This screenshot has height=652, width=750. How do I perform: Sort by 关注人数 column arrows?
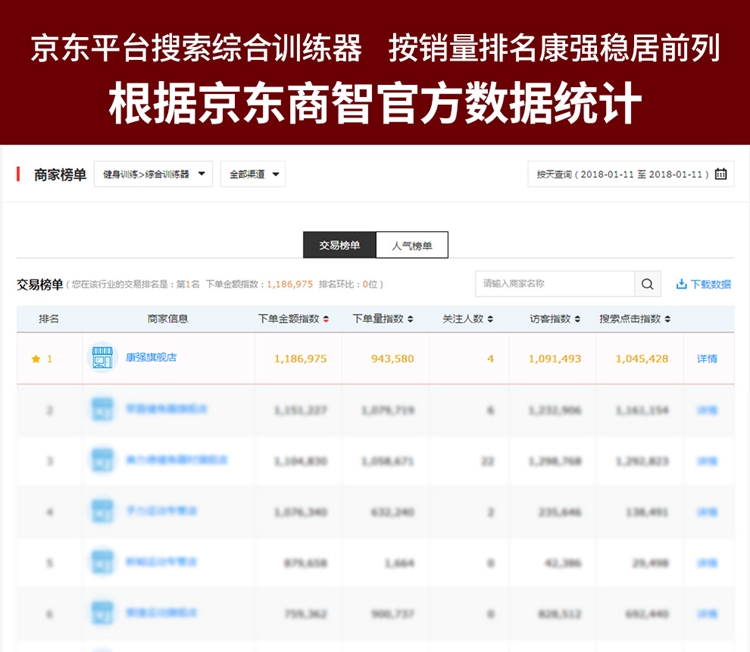[x=491, y=319]
